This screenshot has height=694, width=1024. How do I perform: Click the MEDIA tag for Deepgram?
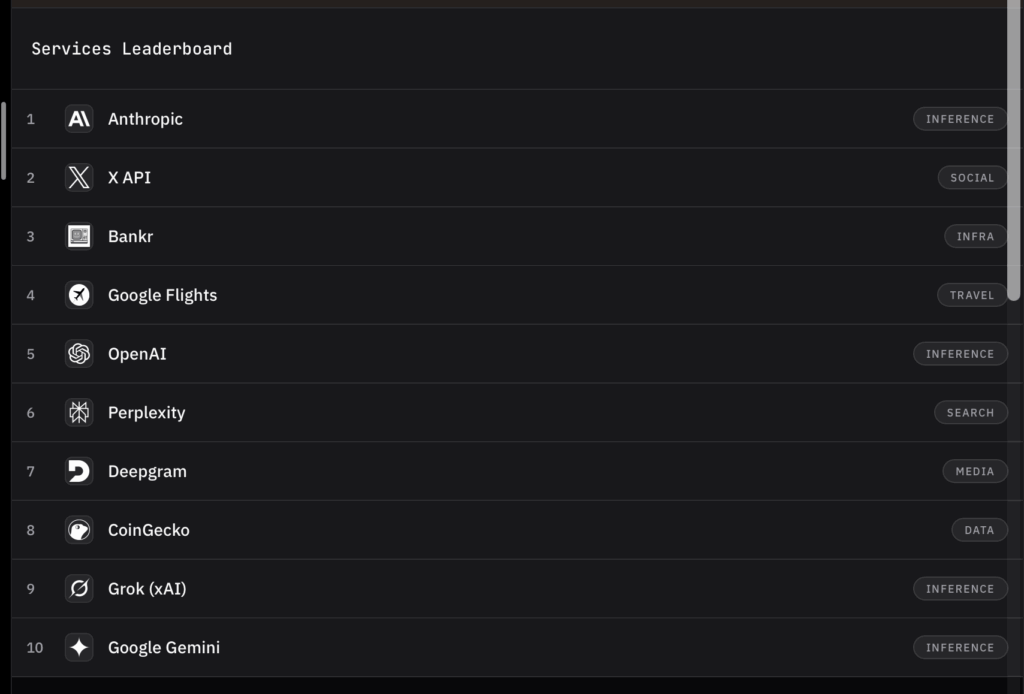point(974,471)
